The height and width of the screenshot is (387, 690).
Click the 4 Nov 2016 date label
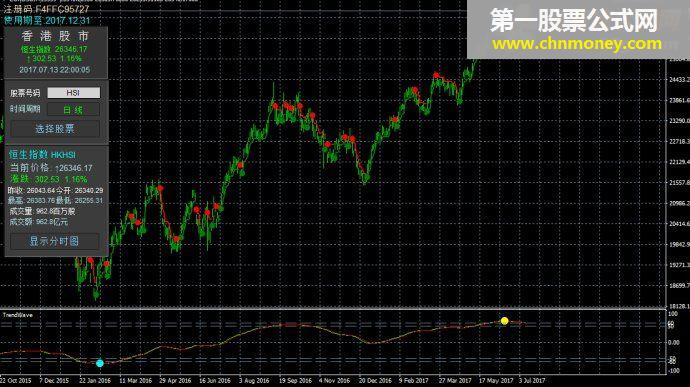(x=334, y=380)
